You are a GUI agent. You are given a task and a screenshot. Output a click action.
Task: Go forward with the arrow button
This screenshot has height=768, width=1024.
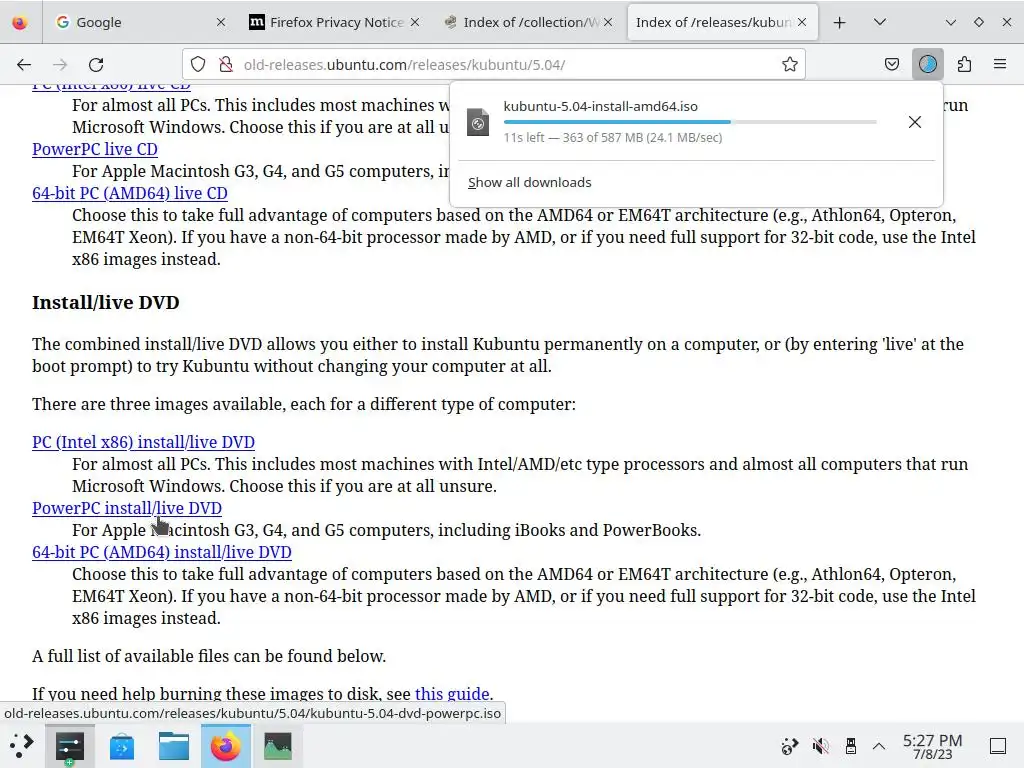pyautogui.click(x=60, y=64)
